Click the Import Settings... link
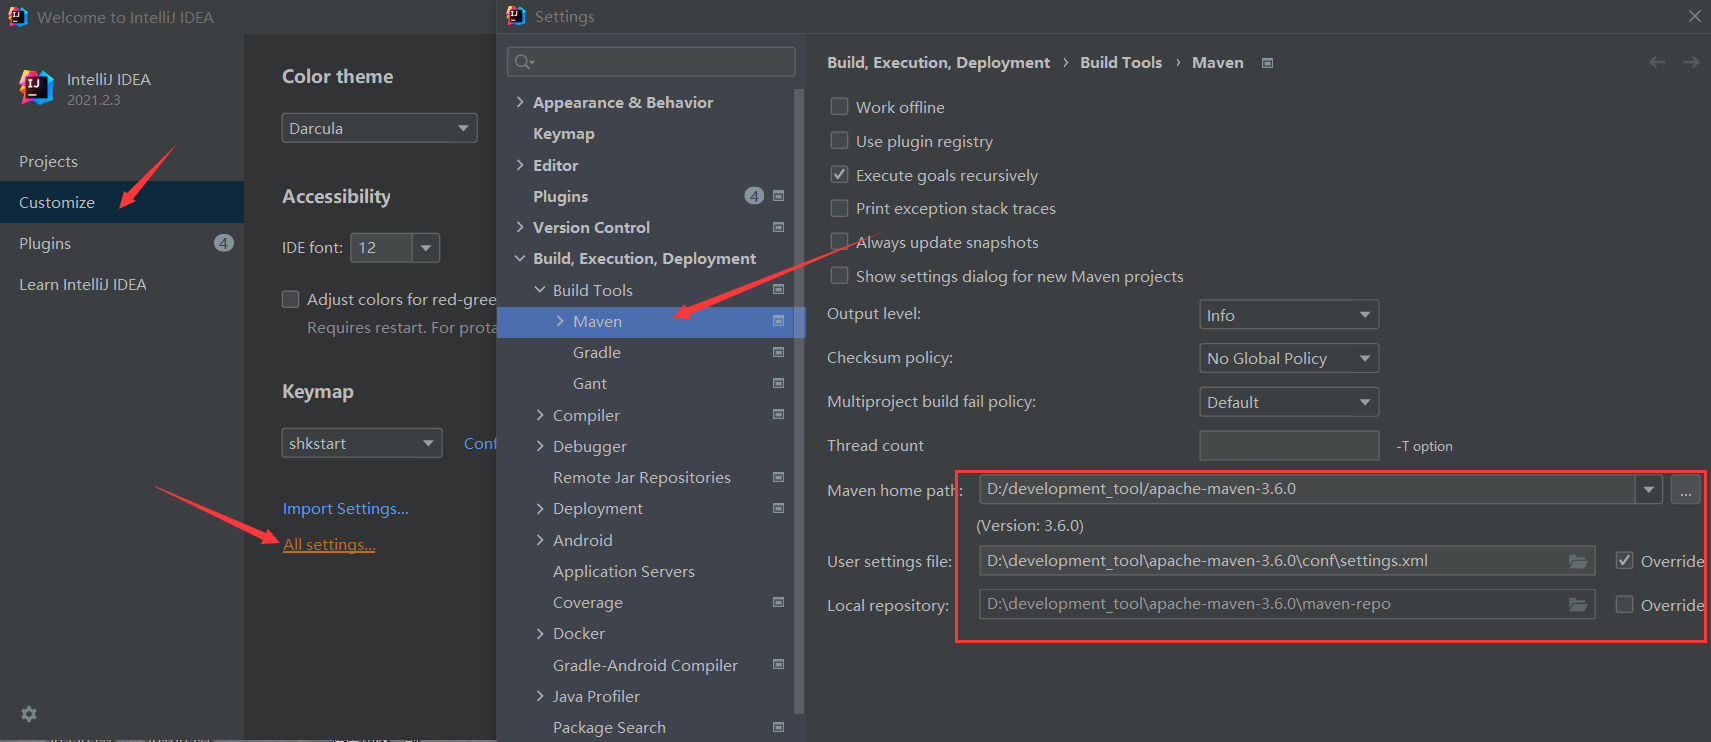The width and height of the screenshot is (1711, 742). 346,509
